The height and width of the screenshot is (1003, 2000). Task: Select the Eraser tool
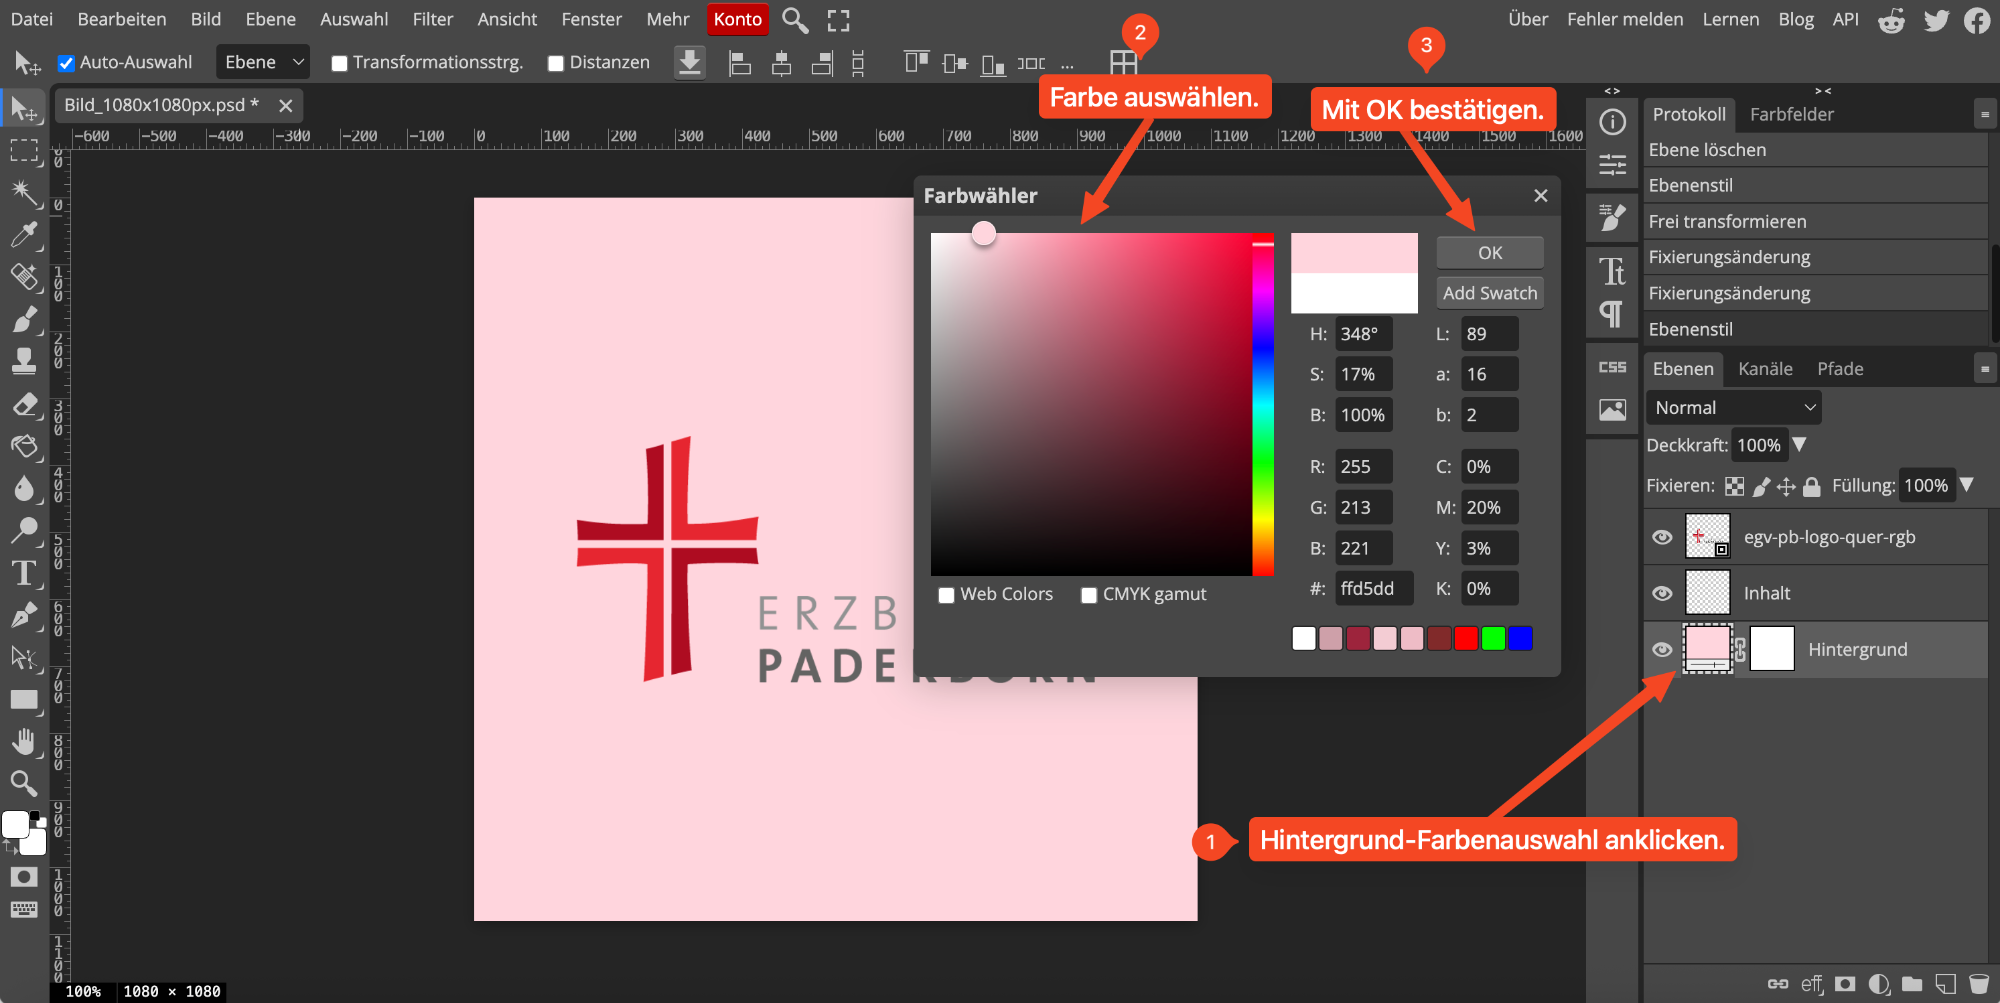click(x=24, y=404)
